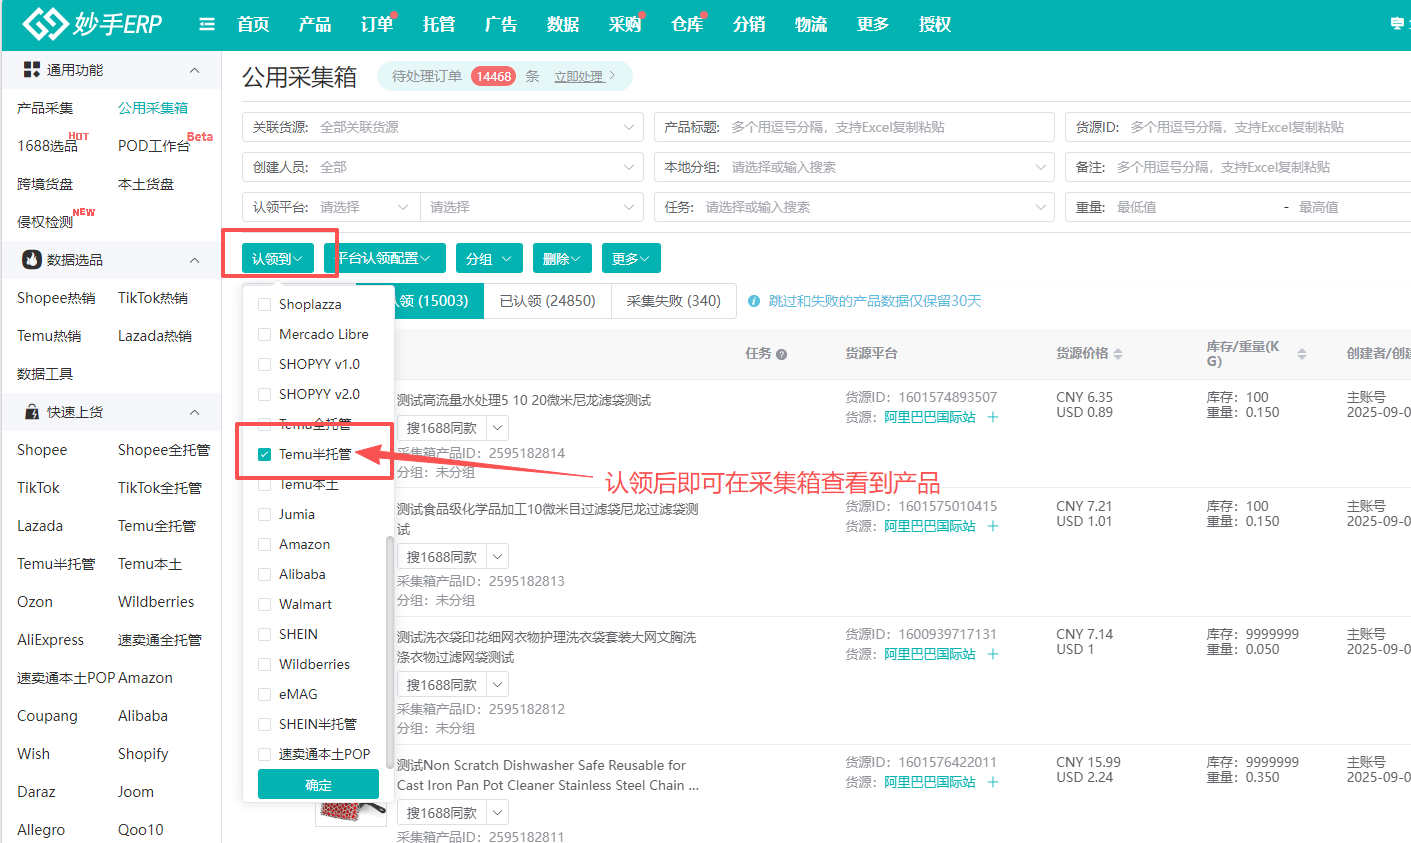Image resolution: width=1411 pixels, height=843 pixels.
Task: Check the Shoplazza checkbox
Action: click(265, 304)
